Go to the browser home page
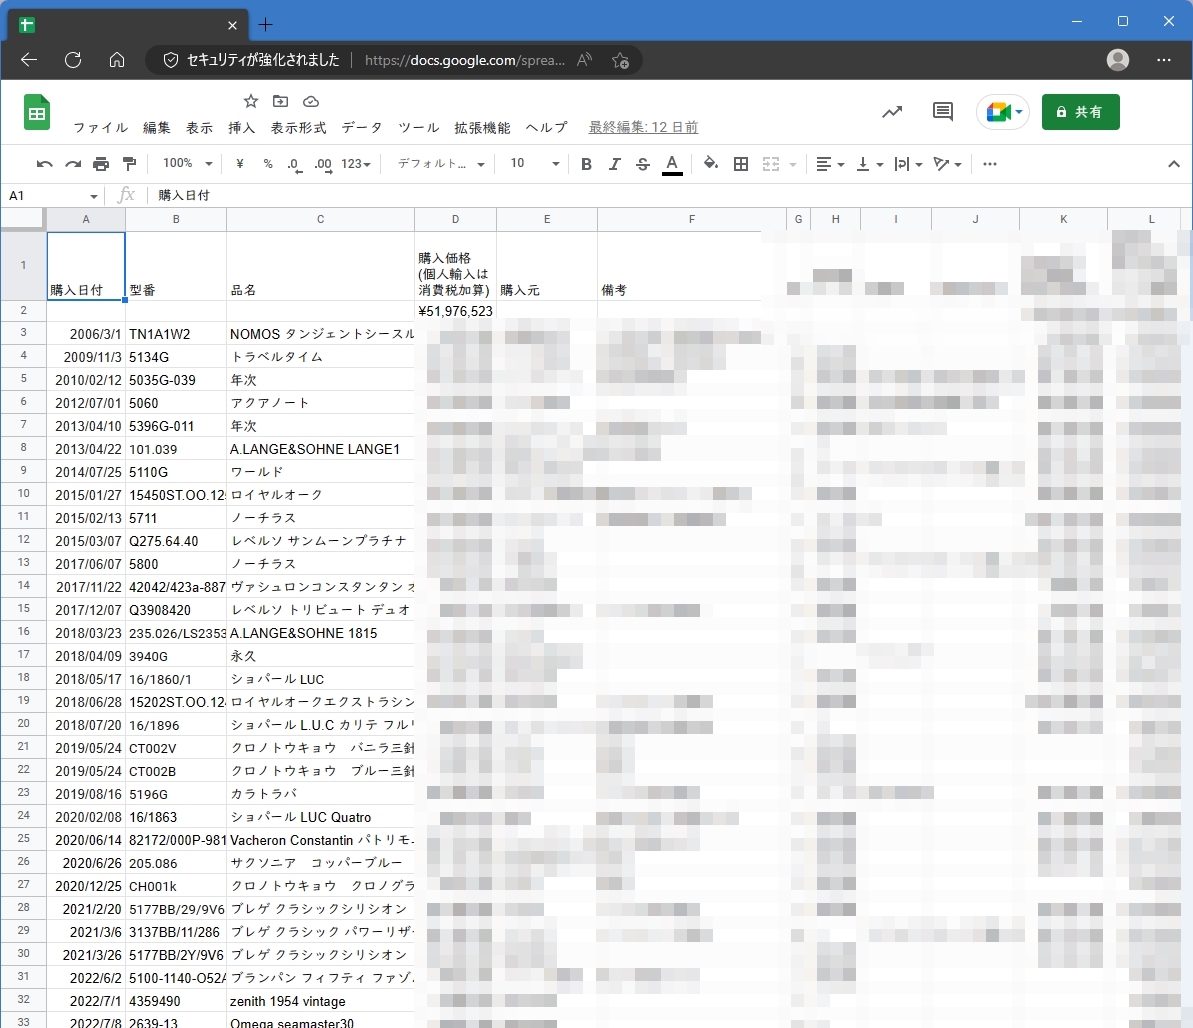Viewport: 1193px width, 1028px height. click(116, 60)
